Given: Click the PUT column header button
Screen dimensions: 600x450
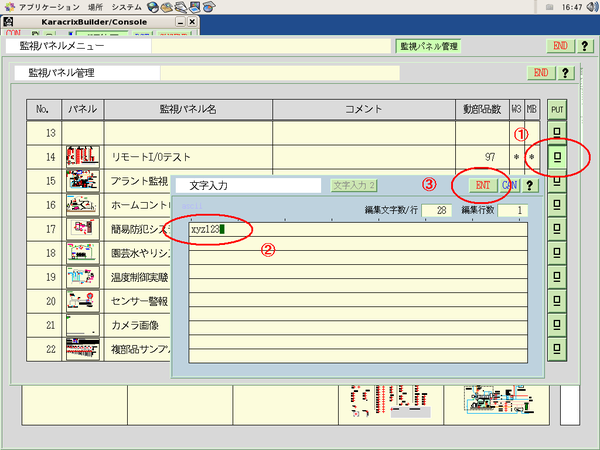Looking at the screenshot, I should click(559, 107).
